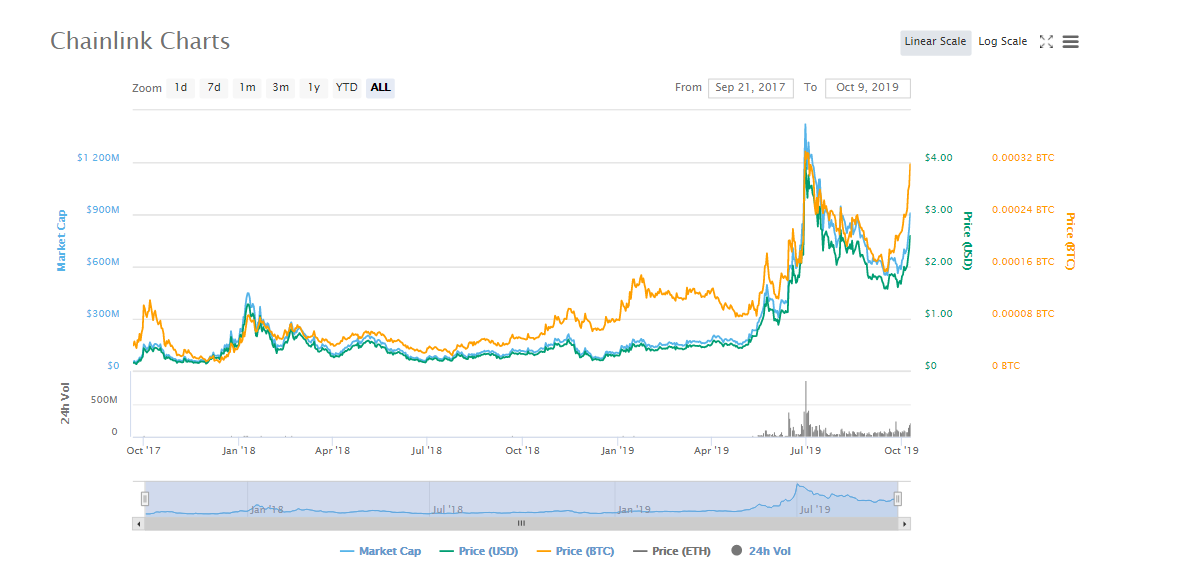Toggle fullscreen chart view icon
Screen dimensions: 1202x566
click(1046, 42)
